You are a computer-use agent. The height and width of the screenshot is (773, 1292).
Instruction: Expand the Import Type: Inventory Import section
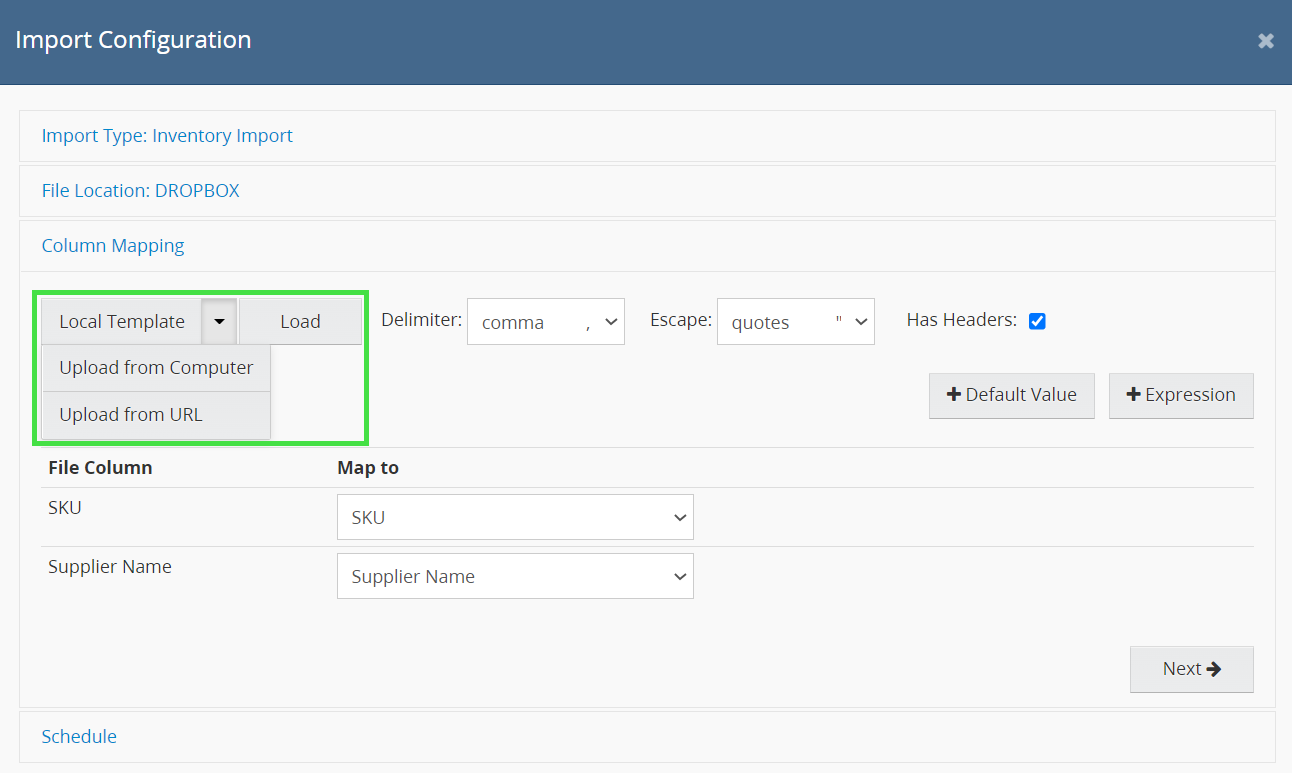[167, 136]
